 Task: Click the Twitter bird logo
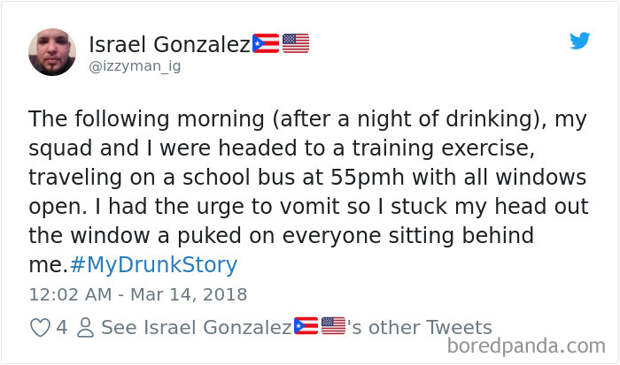pyautogui.click(x=580, y=41)
